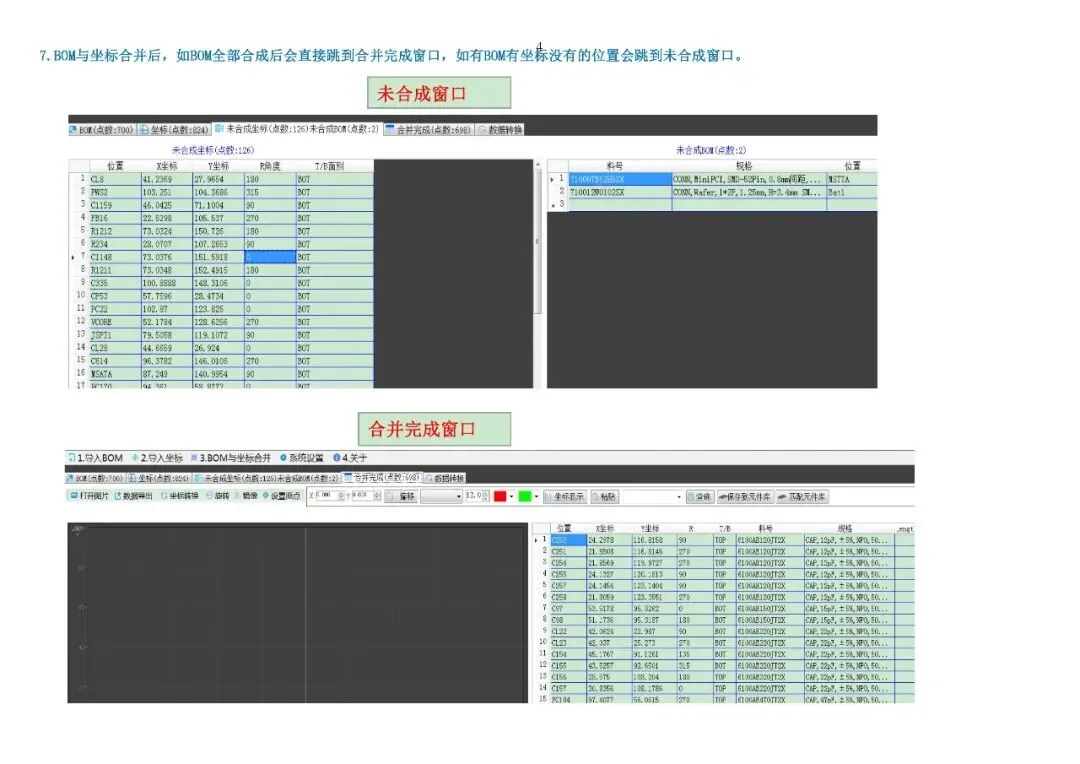Click the 旋转 rotate icon
Screen dimensions: 1080x764
(x=218, y=496)
